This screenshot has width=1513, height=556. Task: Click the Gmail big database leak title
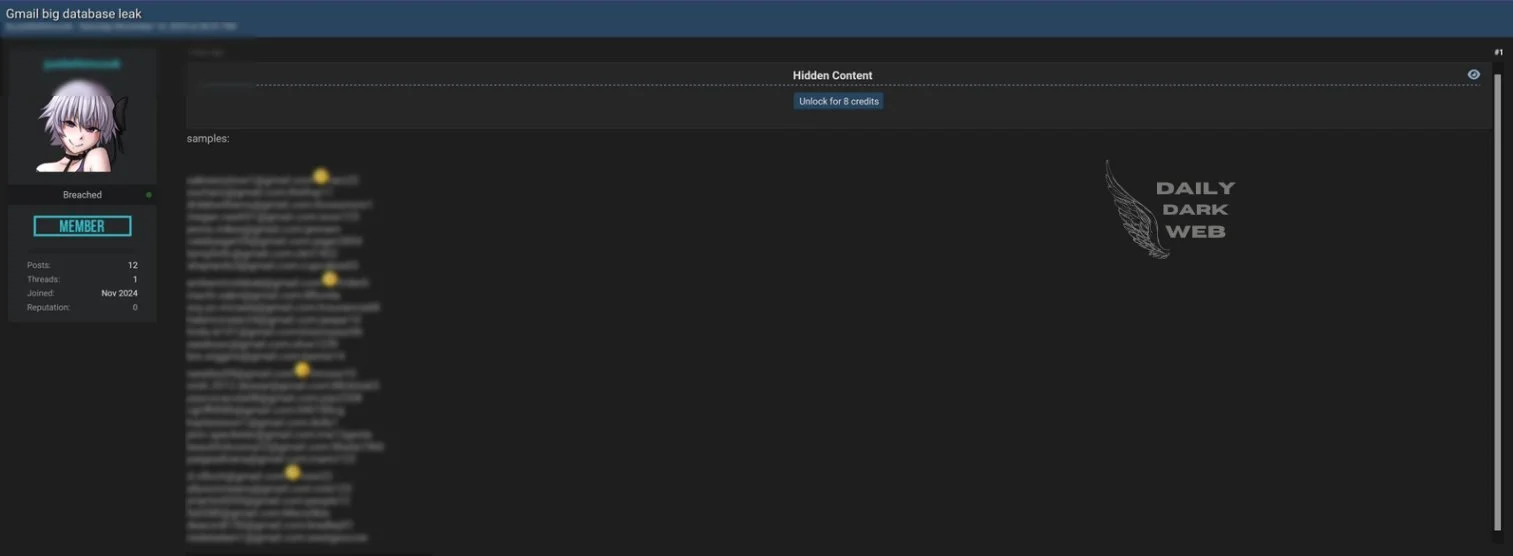pos(74,14)
